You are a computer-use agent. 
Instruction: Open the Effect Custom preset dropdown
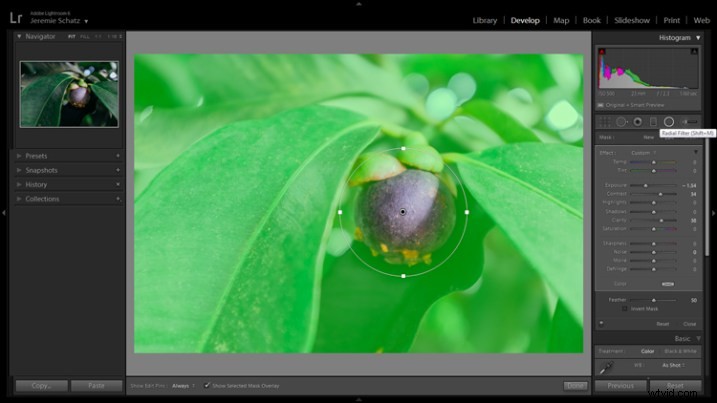click(643, 153)
